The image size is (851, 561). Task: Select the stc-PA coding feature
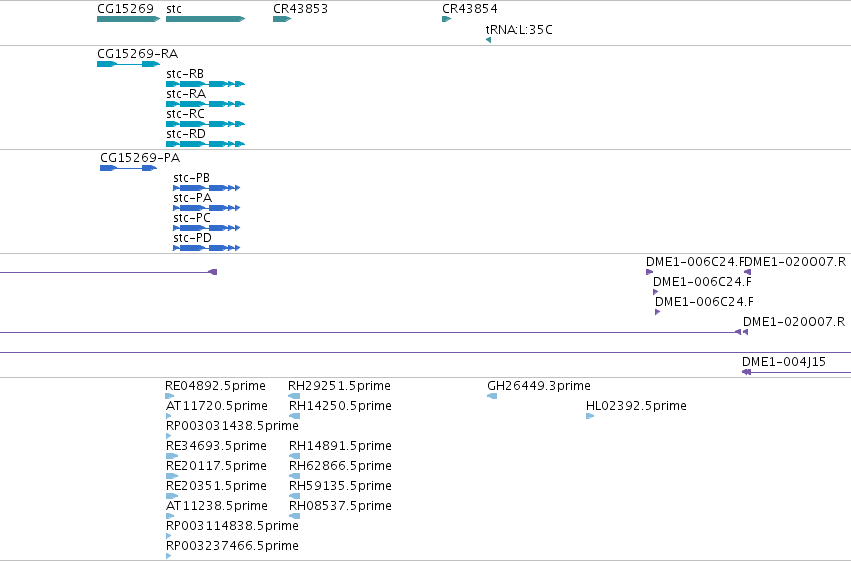pyautogui.click(x=207, y=208)
